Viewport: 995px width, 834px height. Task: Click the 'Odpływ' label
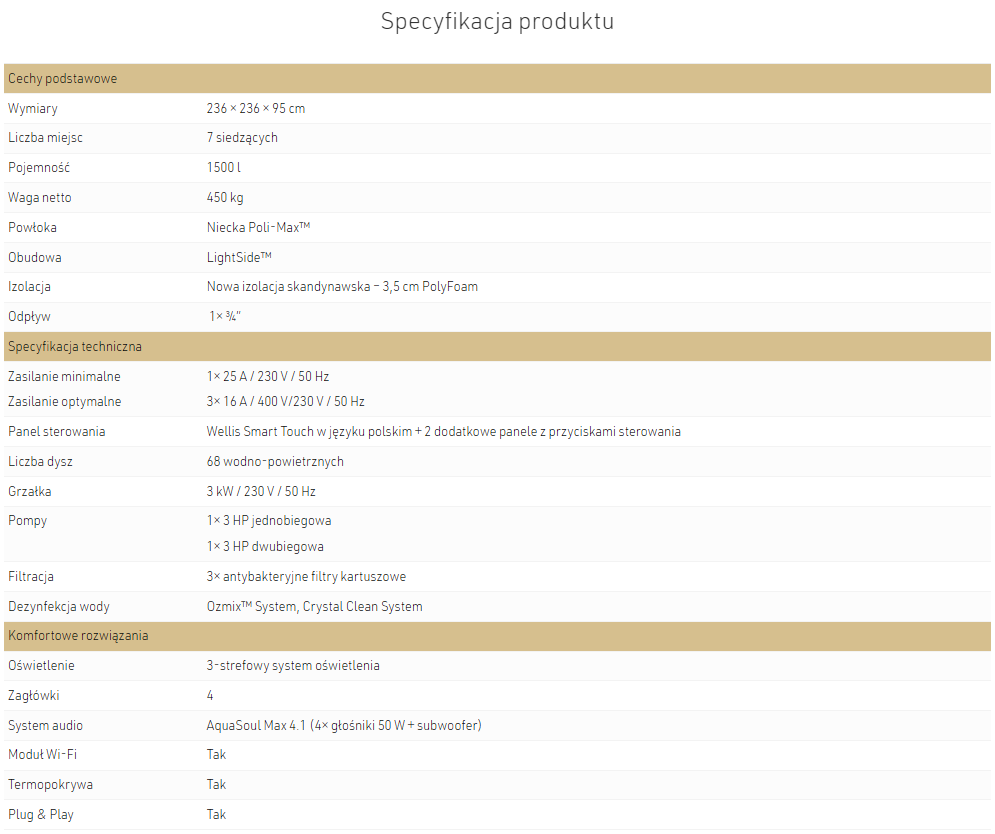(29, 317)
